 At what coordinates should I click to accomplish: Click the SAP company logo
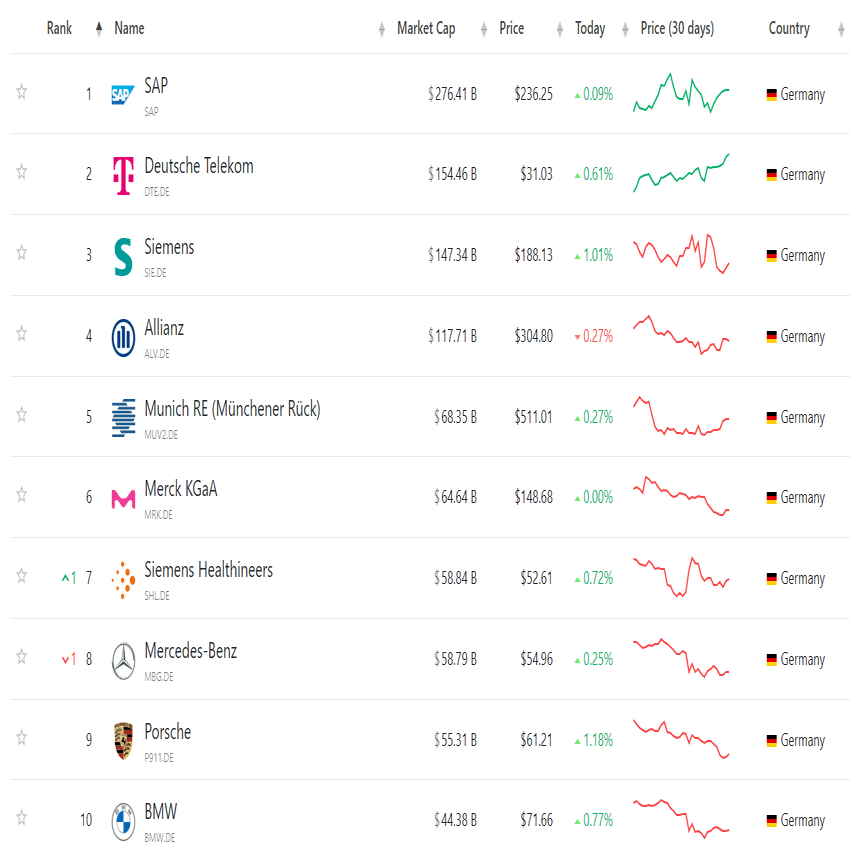123,95
